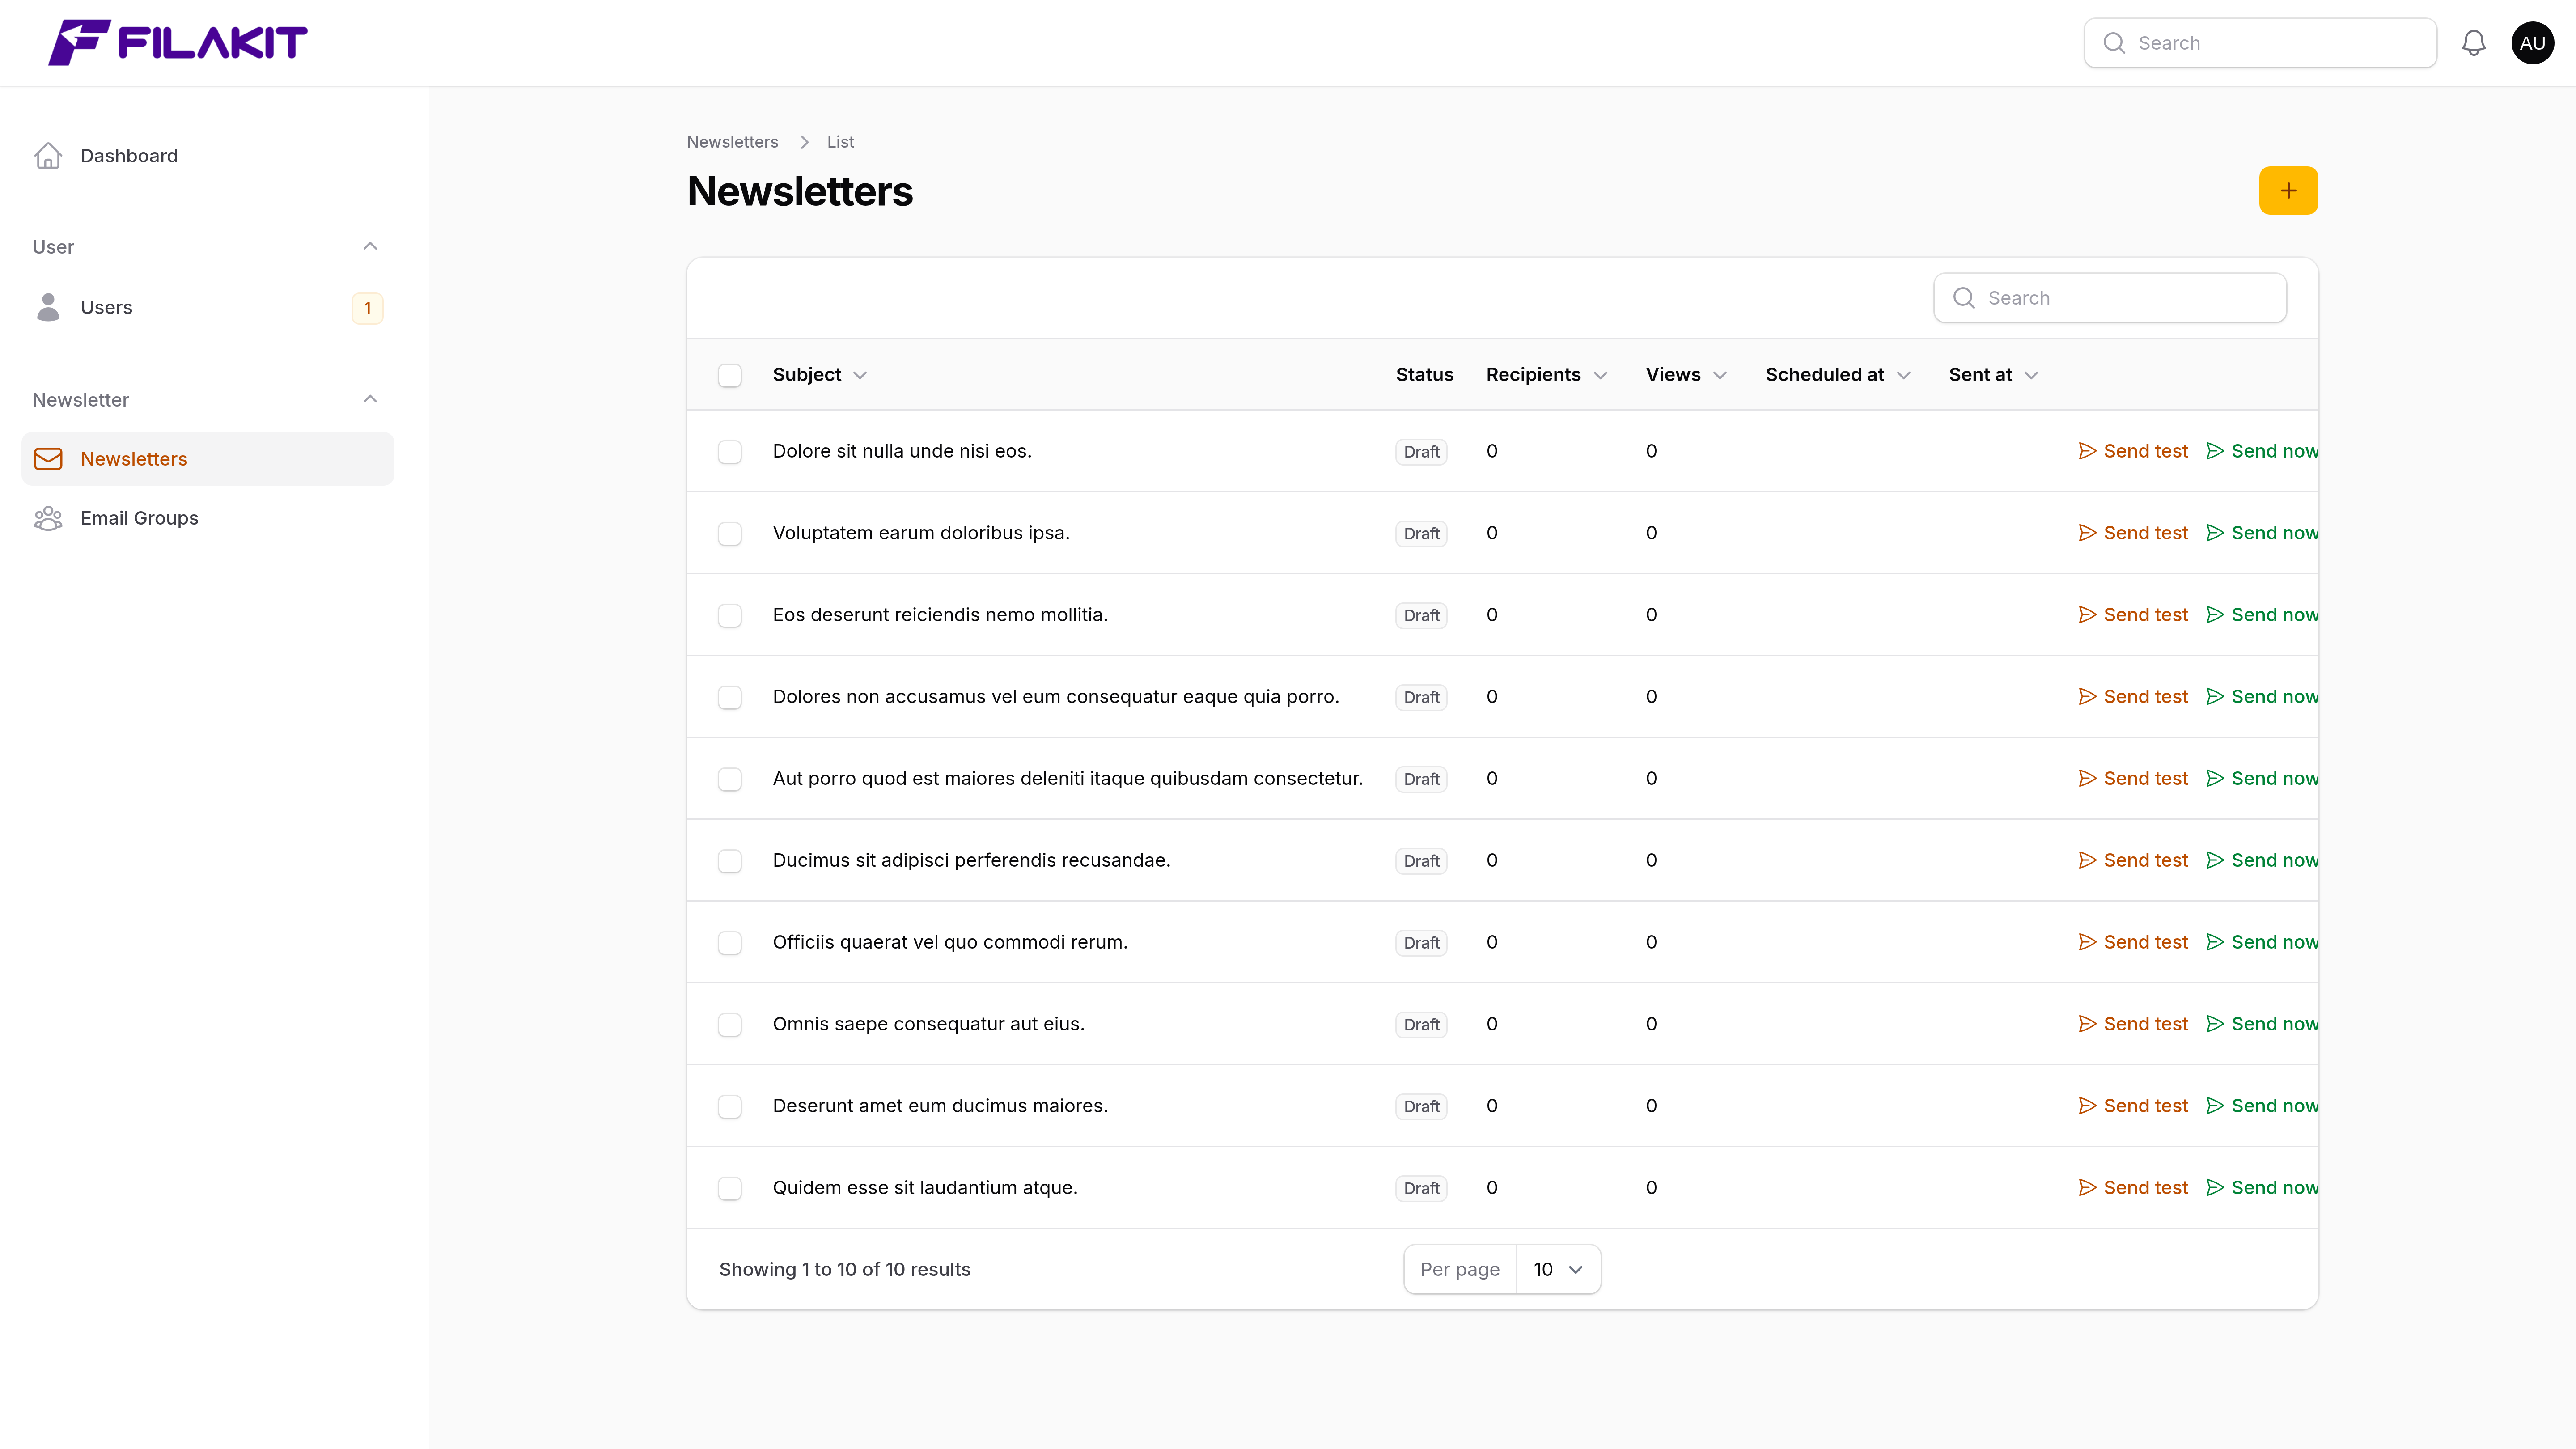2576x1449 pixels.
Task: Sort table by Scheduled at column
Action: (1838, 375)
